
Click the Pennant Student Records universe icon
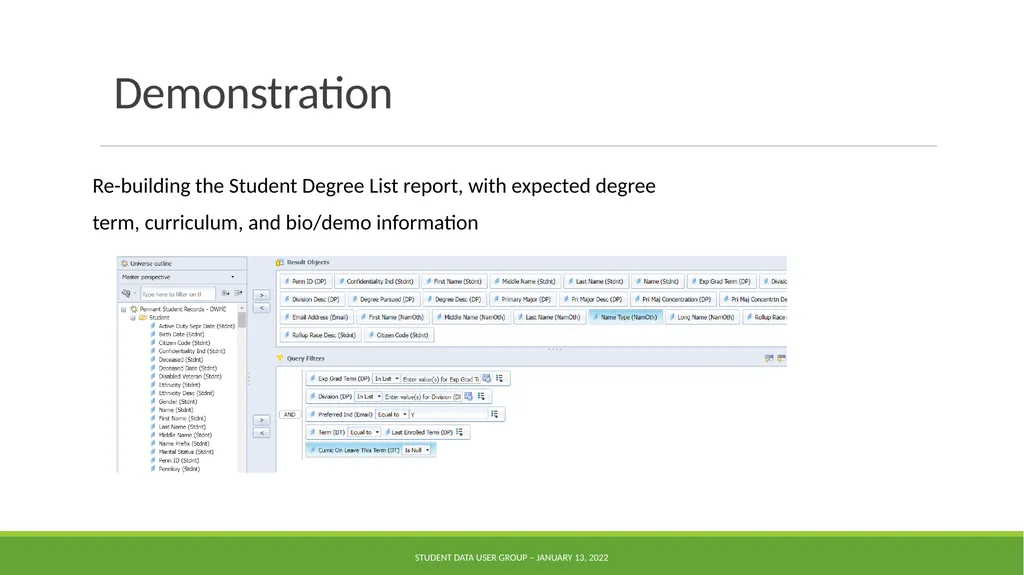pos(134,309)
